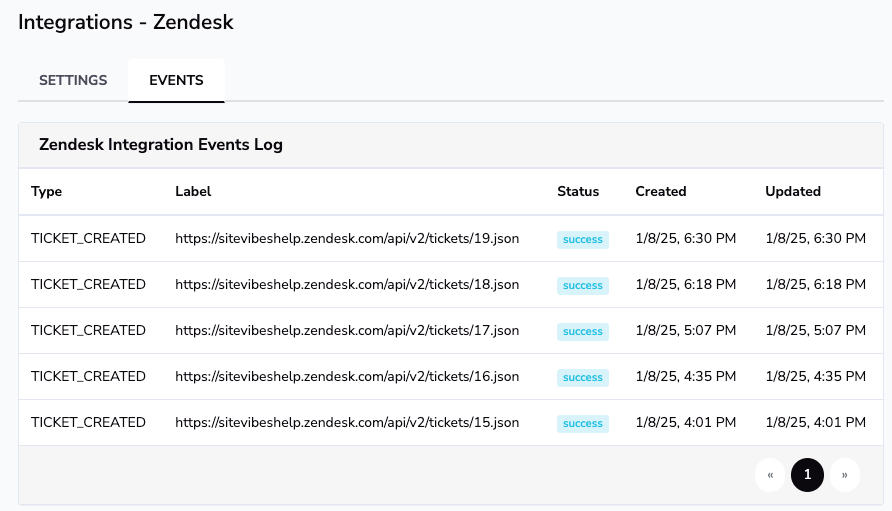The image size is (892, 511).
Task: Open the tickets/15.json label link
Action: 347,423
